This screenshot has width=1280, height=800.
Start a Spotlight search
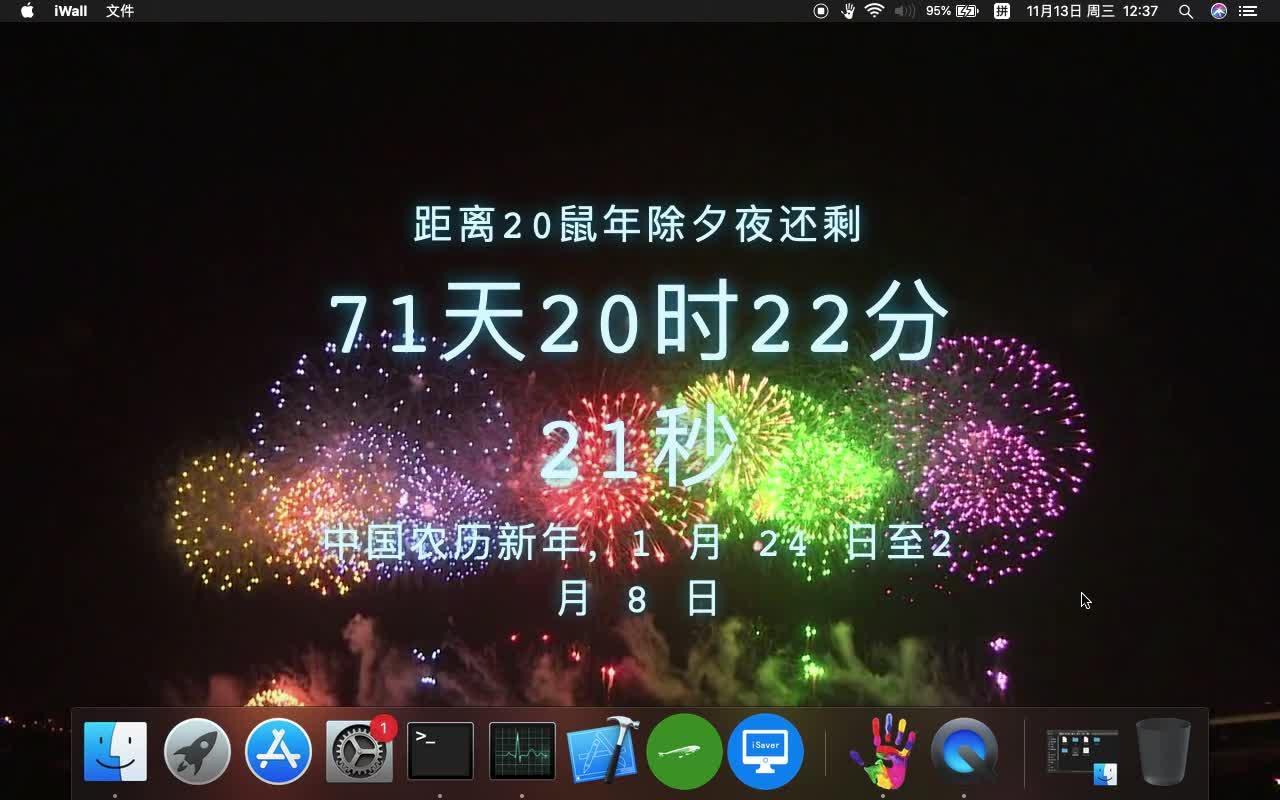coord(1185,11)
